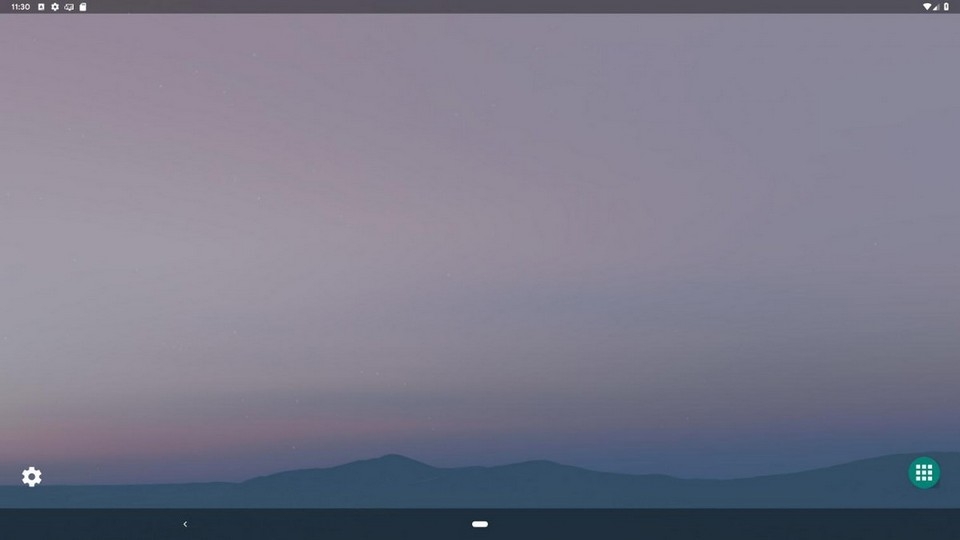Click the Wi-Fi icon in status bar
Image resolution: width=960 pixels, height=540 pixels.
tap(927, 7)
